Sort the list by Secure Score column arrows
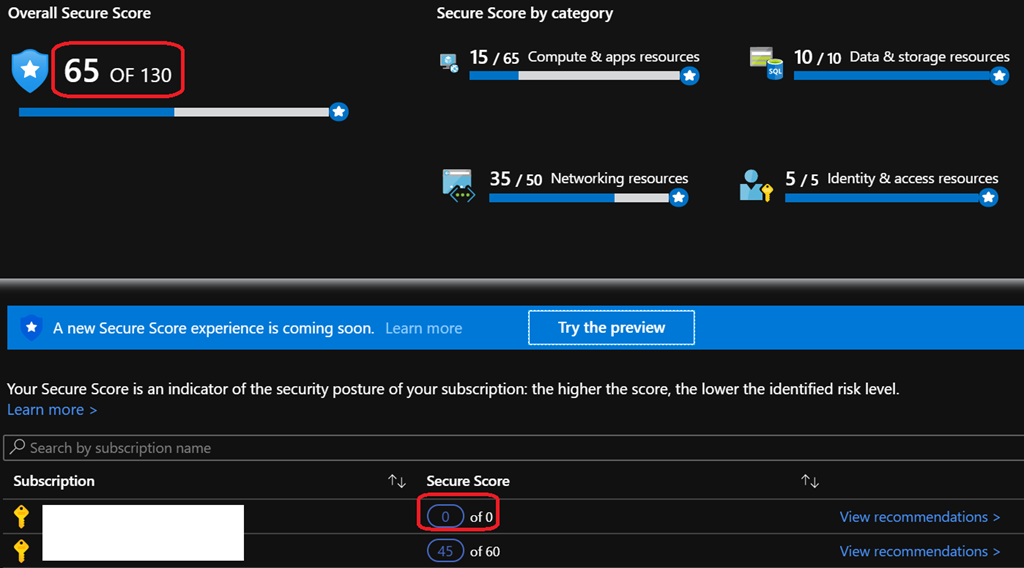 pyautogui.click(x=810, y=481)
